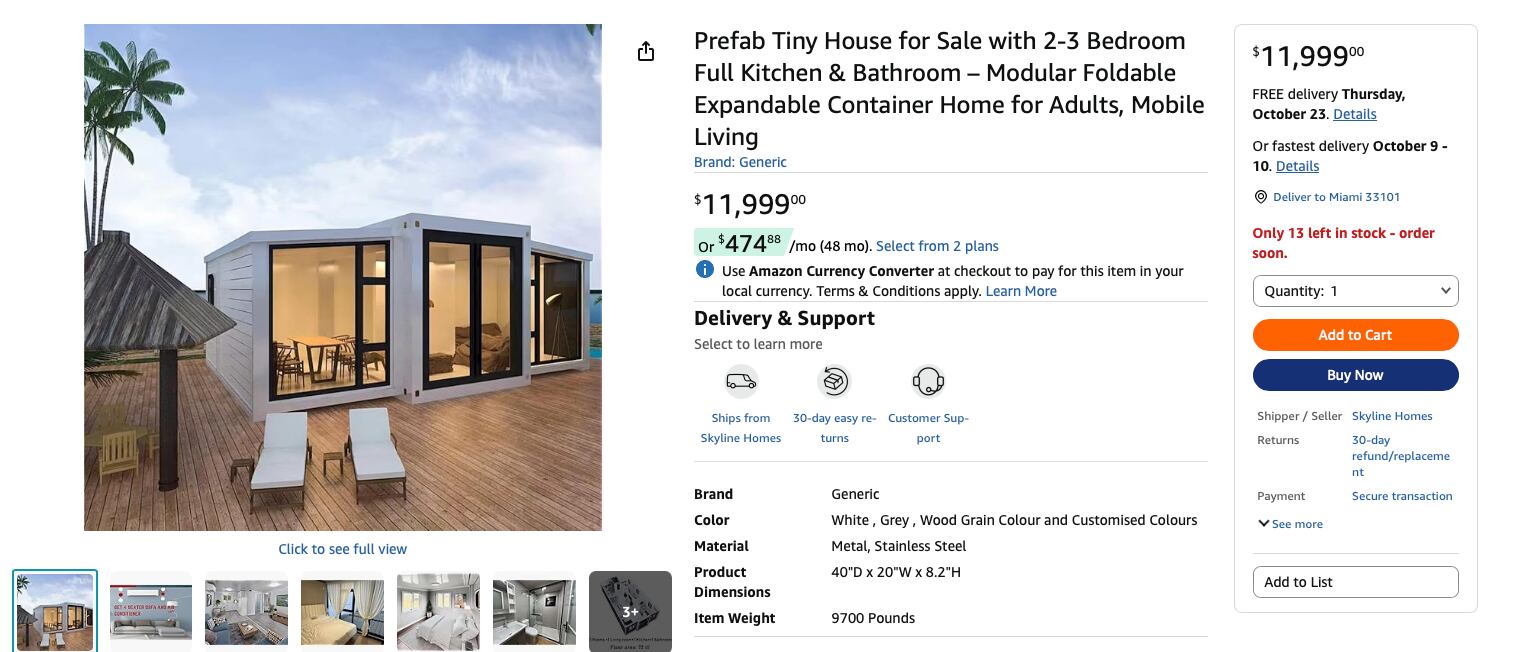The image size is (1525, 652).
Task: Select the sofa thumbnail image
Action: coord(150,611)
